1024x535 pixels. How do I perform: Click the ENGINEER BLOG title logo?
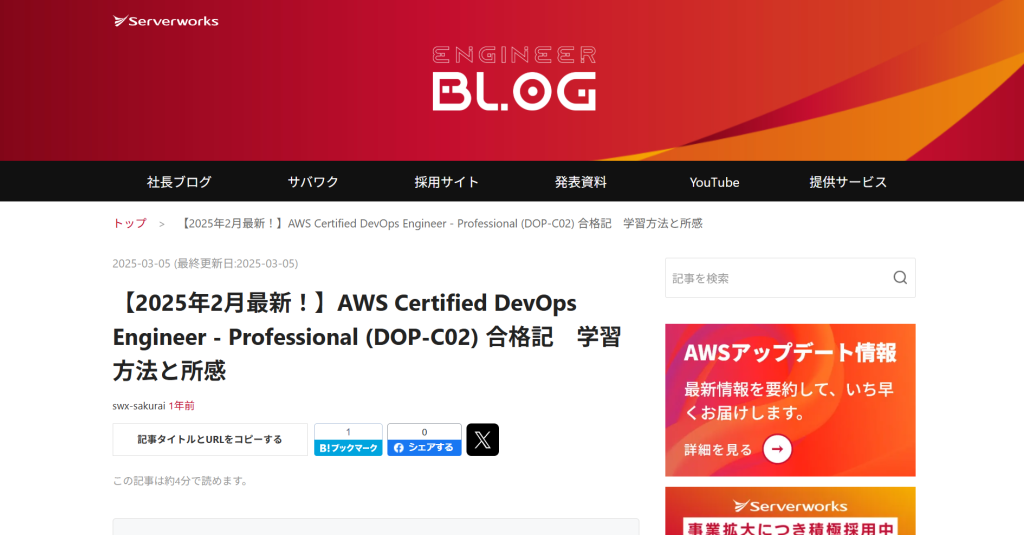(x=514, y=78)
